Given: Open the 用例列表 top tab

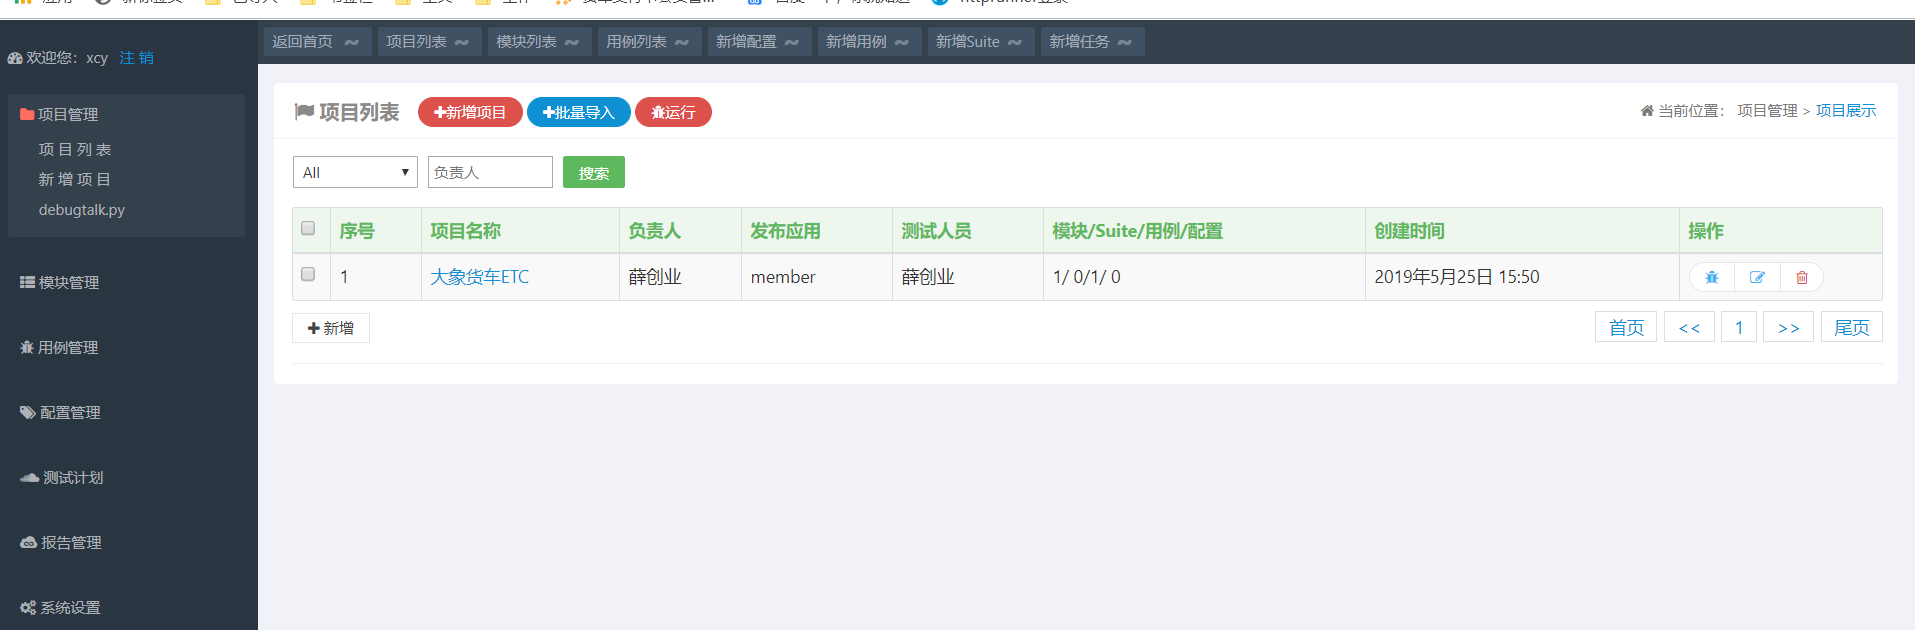Looking at the screenshot, I should click(649, 41).
